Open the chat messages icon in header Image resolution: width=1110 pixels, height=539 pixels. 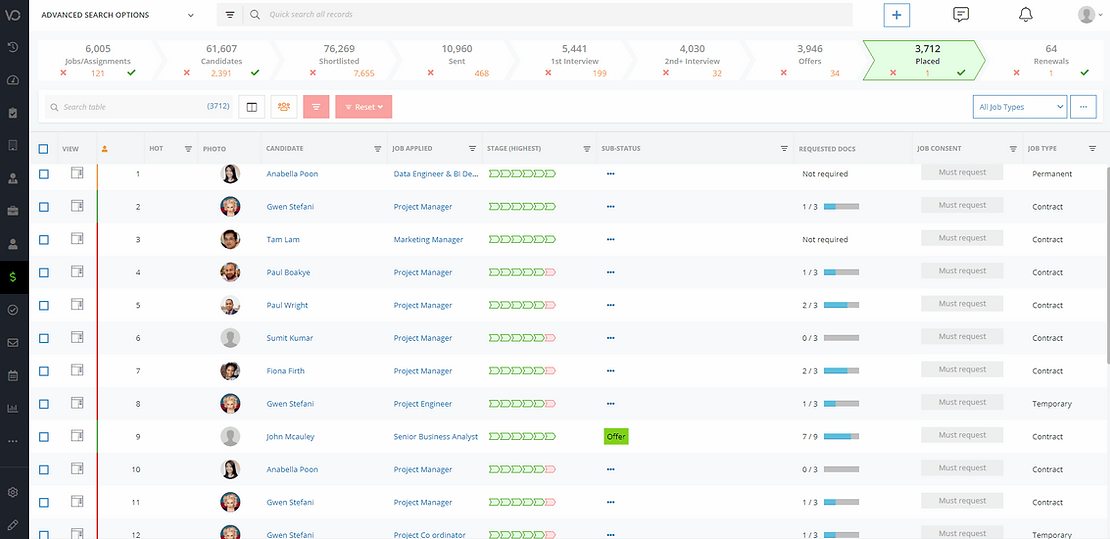pyautogui.click(x=961, y=15)
